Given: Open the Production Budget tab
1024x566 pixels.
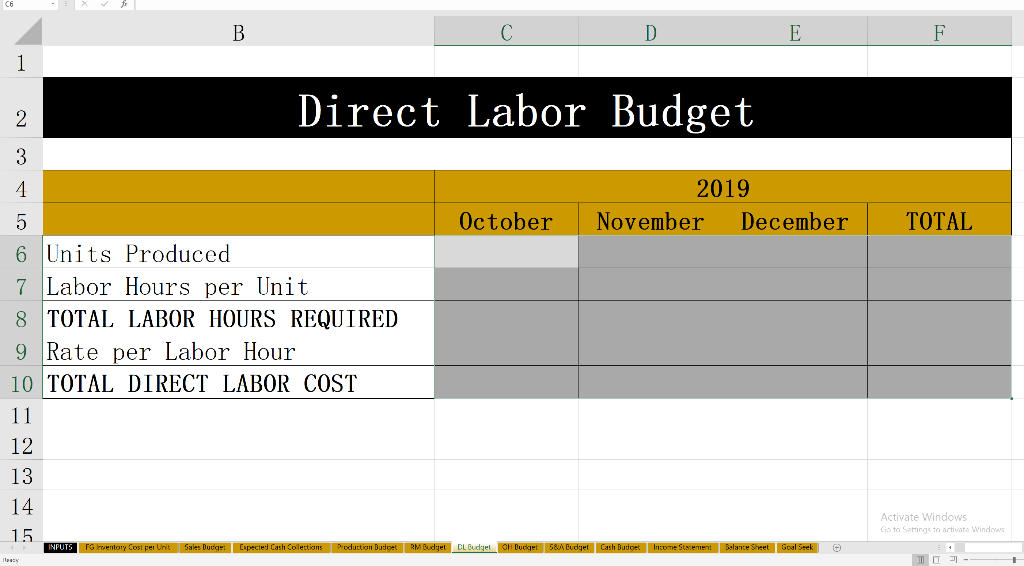Looking at the screenshot, I should (367, 547).
